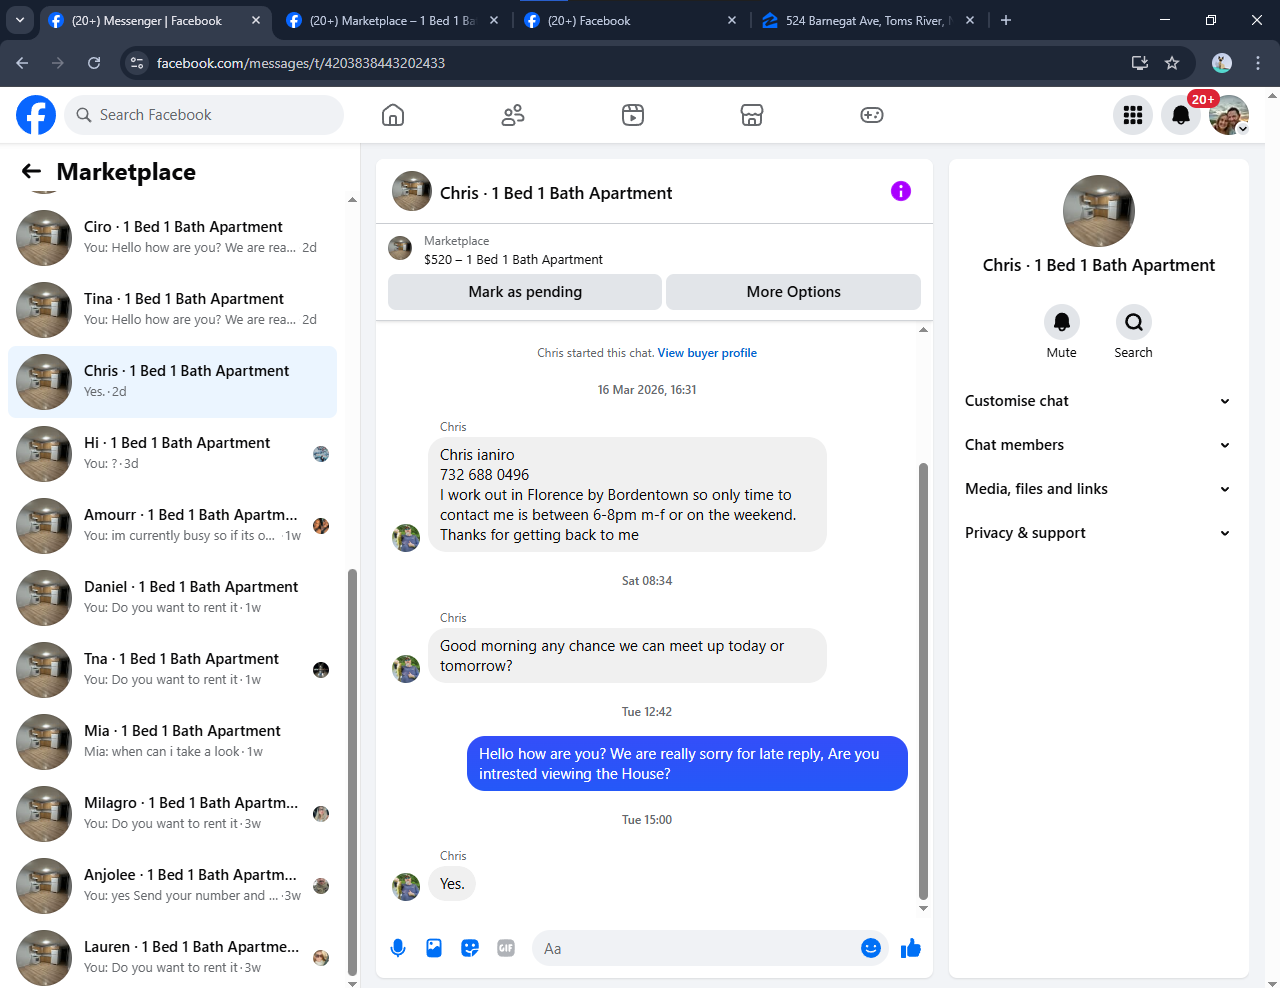Open the Gaming controller icon
Image resolution: width=1280 pixels, height=988 pixels.
[872, 115]
